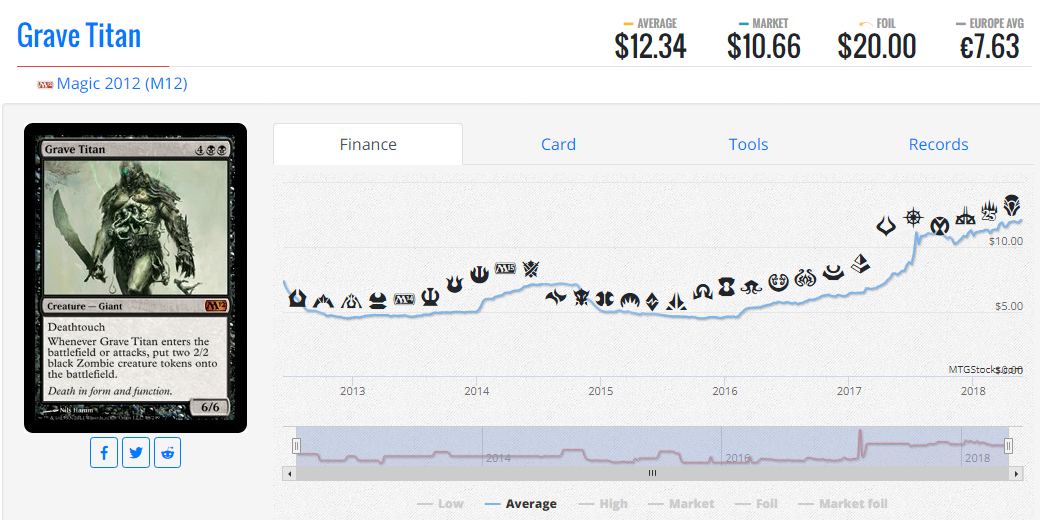1040x520 pixels.
Task: Click the M15 set icon on chart
Action: (505, 268)
